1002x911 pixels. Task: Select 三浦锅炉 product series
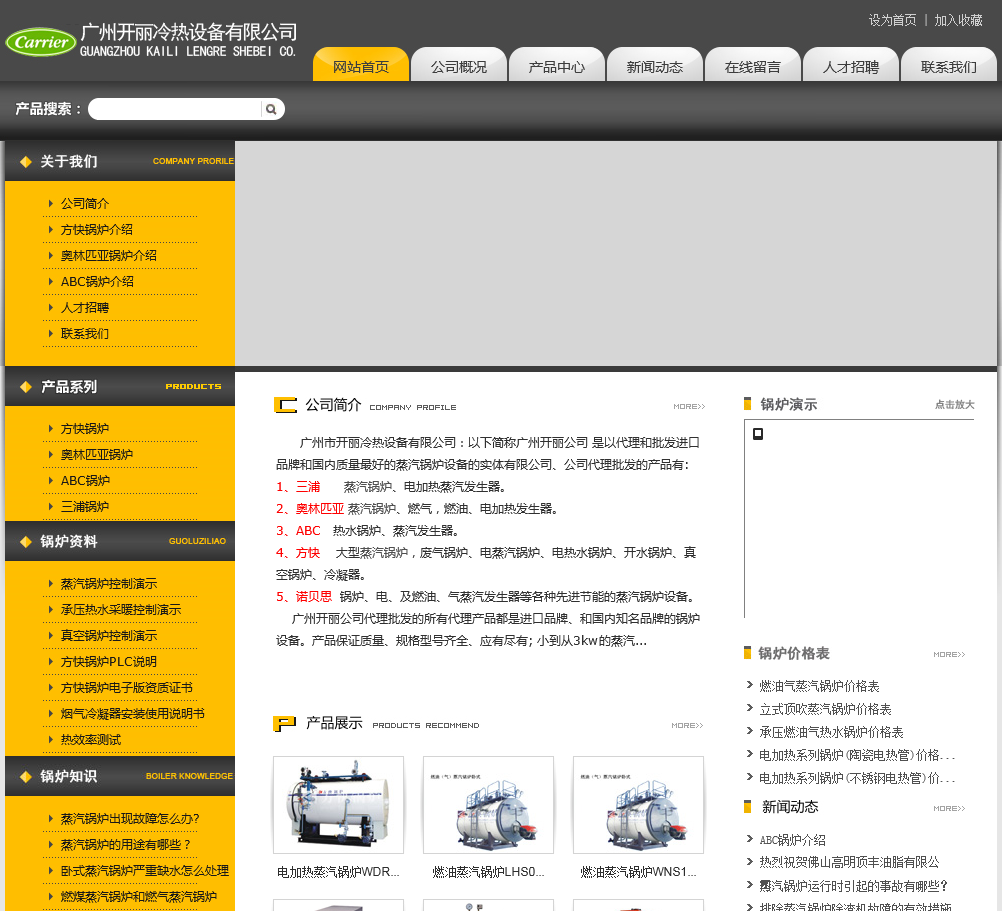coord(85,507)
